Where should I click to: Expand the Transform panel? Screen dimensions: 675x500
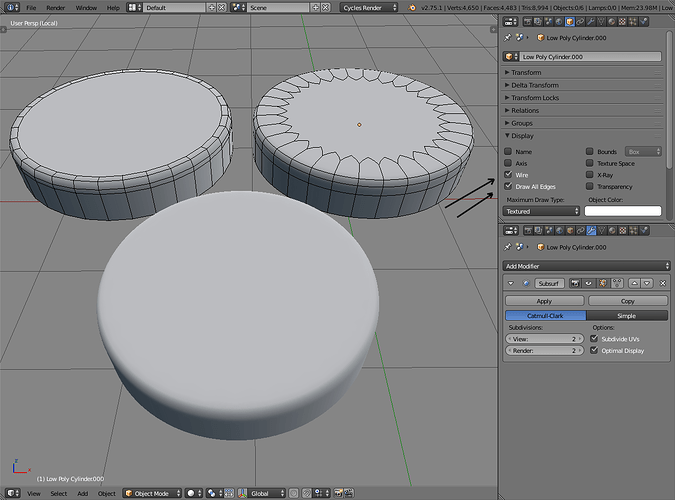(583, 72)
